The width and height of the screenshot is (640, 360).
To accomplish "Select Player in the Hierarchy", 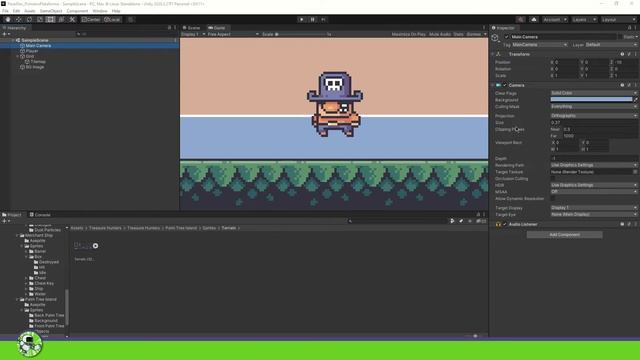I will 32,51.
